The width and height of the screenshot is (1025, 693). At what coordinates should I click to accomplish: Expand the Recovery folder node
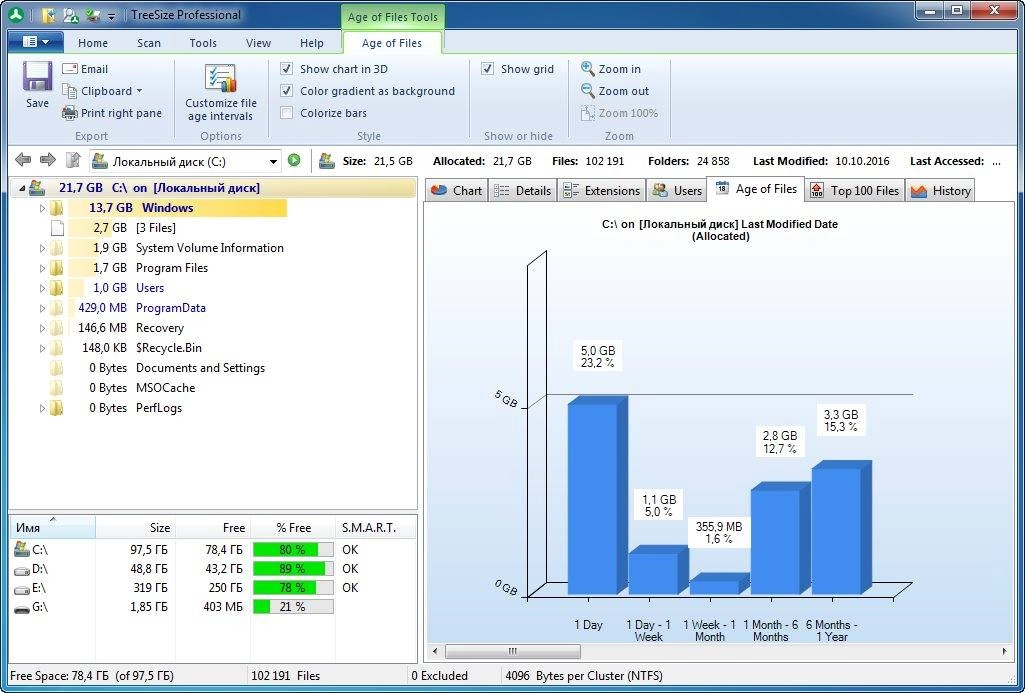coord(42,328)
